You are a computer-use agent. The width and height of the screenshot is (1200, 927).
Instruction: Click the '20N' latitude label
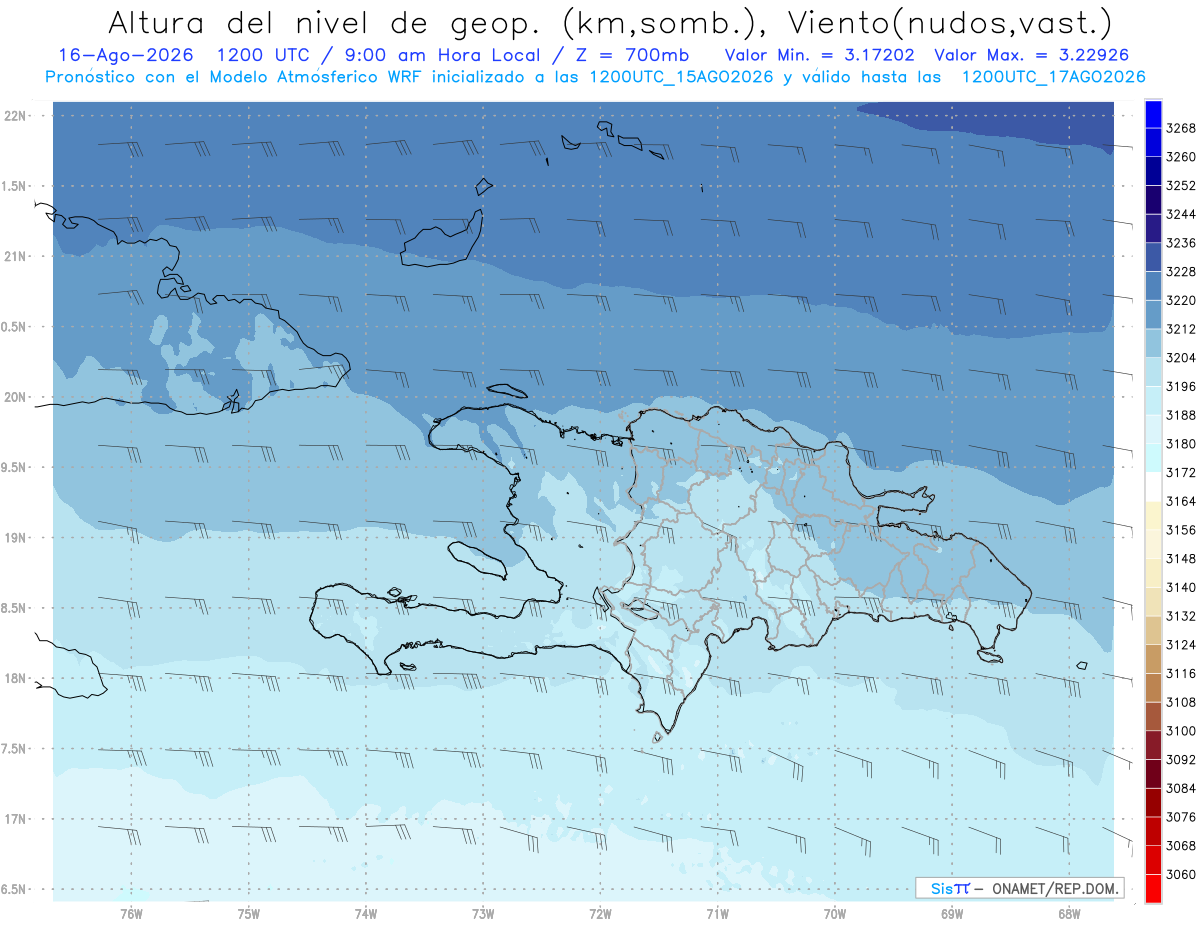tap(16, 397)
